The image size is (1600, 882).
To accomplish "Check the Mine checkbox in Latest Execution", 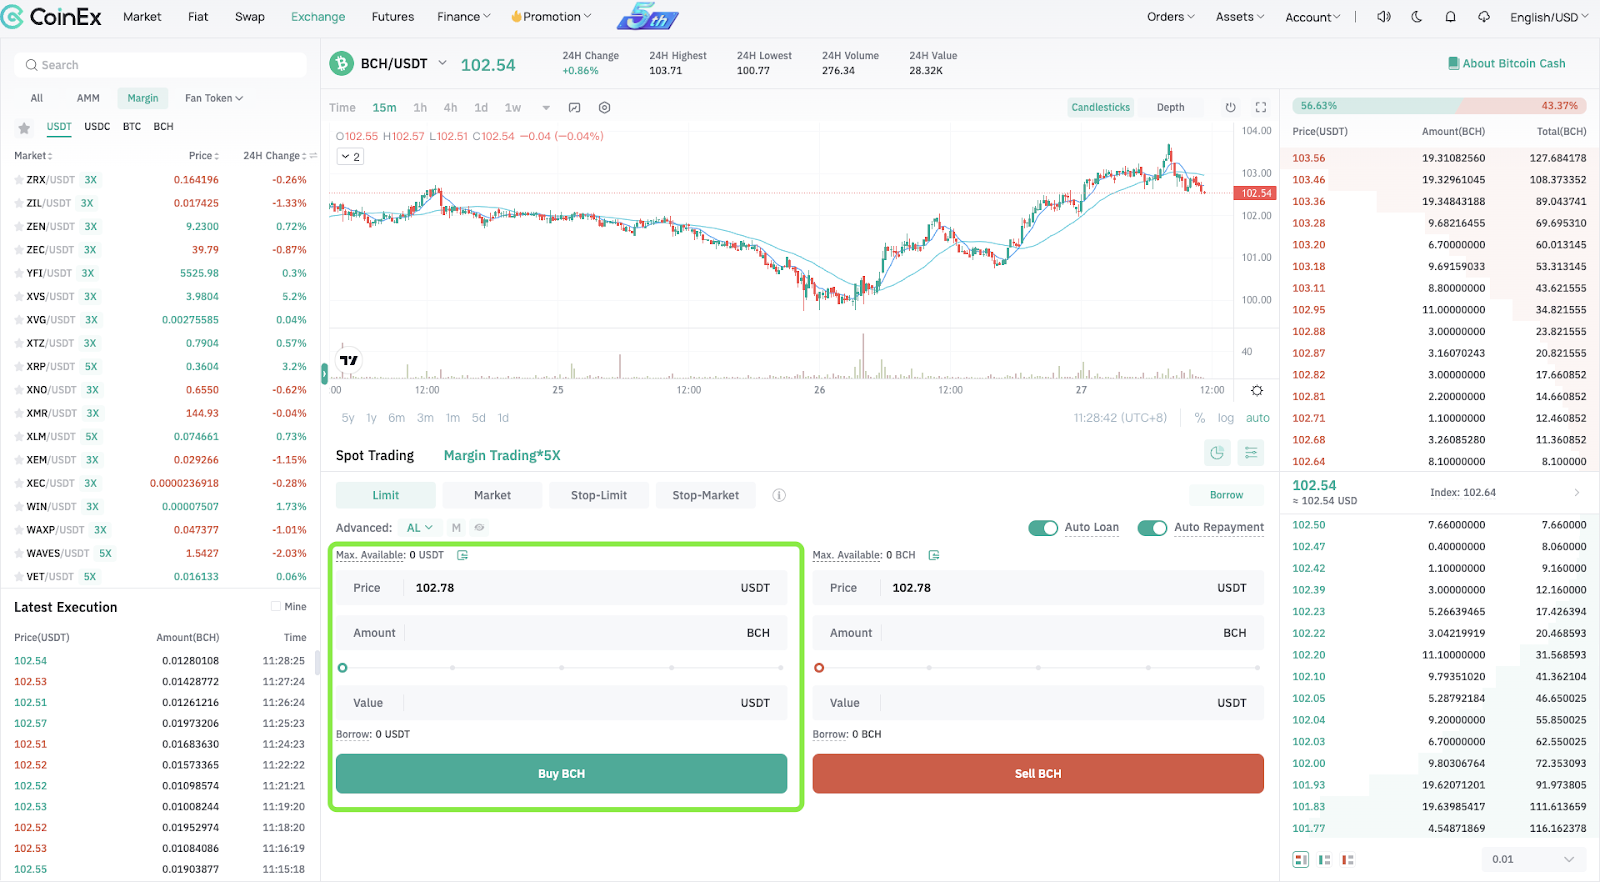I will click(276, 607).
